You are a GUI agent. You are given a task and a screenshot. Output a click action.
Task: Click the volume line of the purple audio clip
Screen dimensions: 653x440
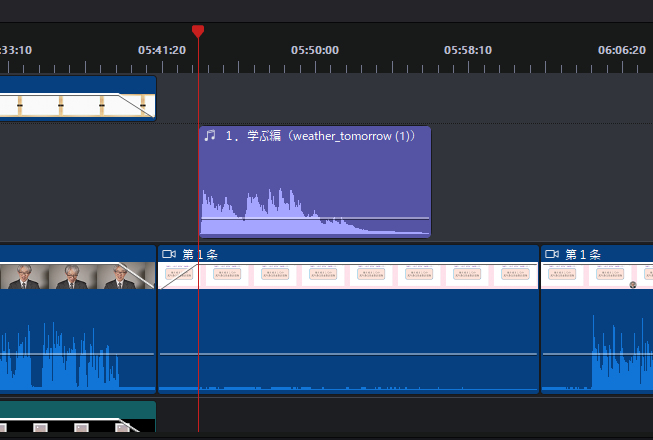[x=380, y=218]
